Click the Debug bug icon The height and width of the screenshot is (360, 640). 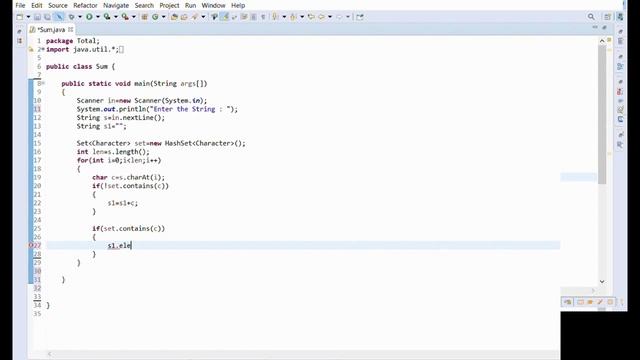coord(71,17)
